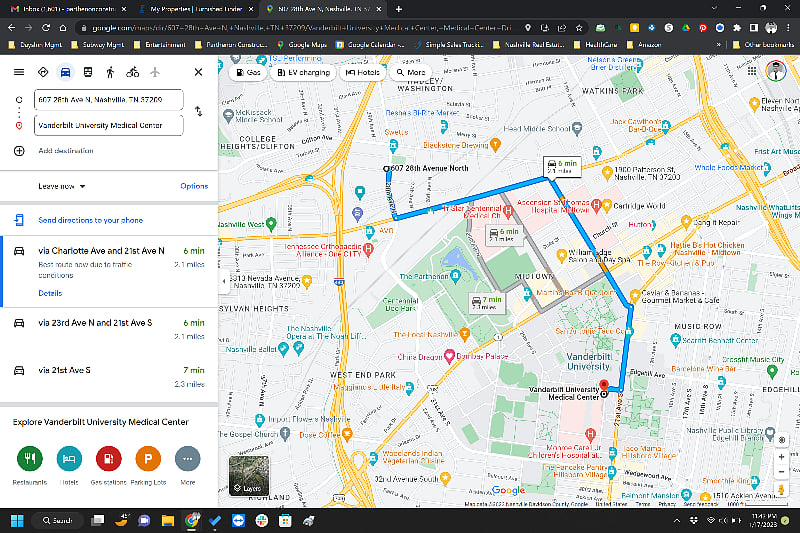Image resolution: width=800 pixels, height=533 pixels.
Task: Select flights travel mode
Action: [155, 72]
